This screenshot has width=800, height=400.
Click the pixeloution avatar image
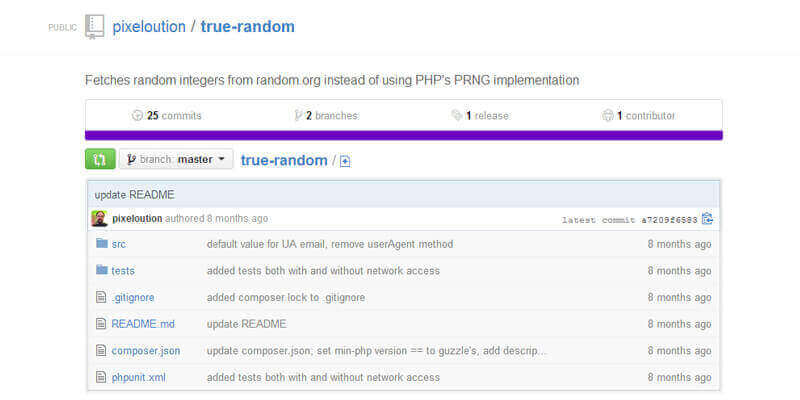point(99,218)
